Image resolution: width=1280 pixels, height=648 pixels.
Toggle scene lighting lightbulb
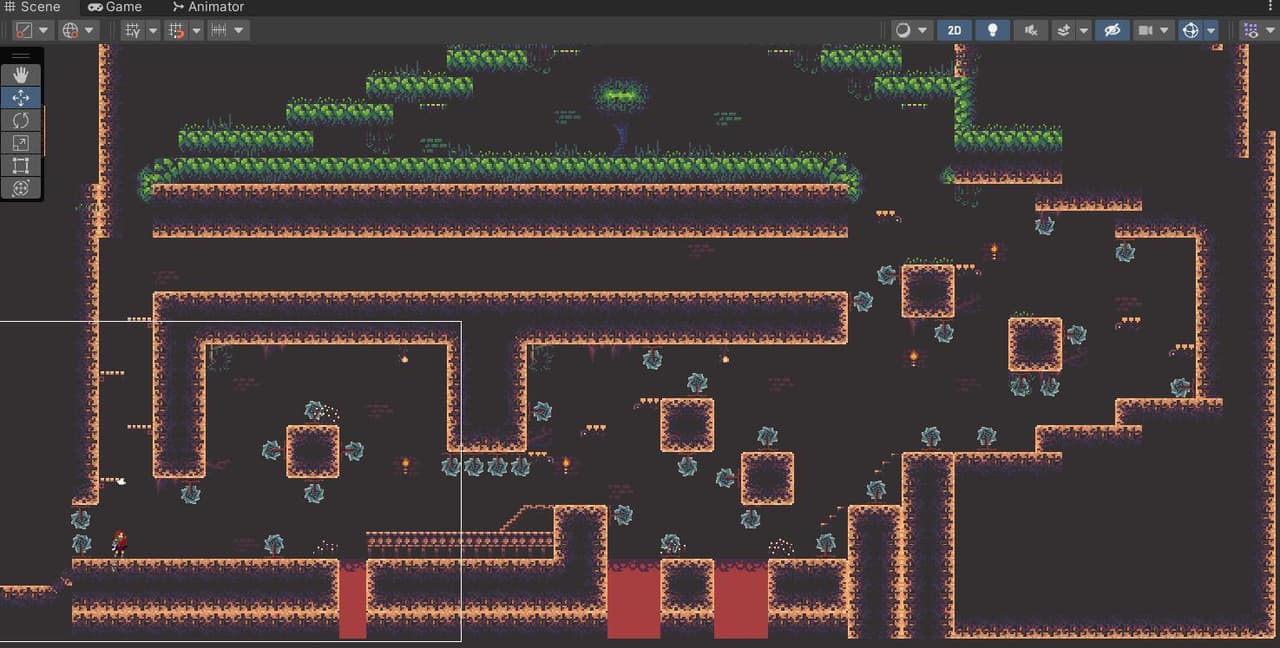(x=992, y=30)
